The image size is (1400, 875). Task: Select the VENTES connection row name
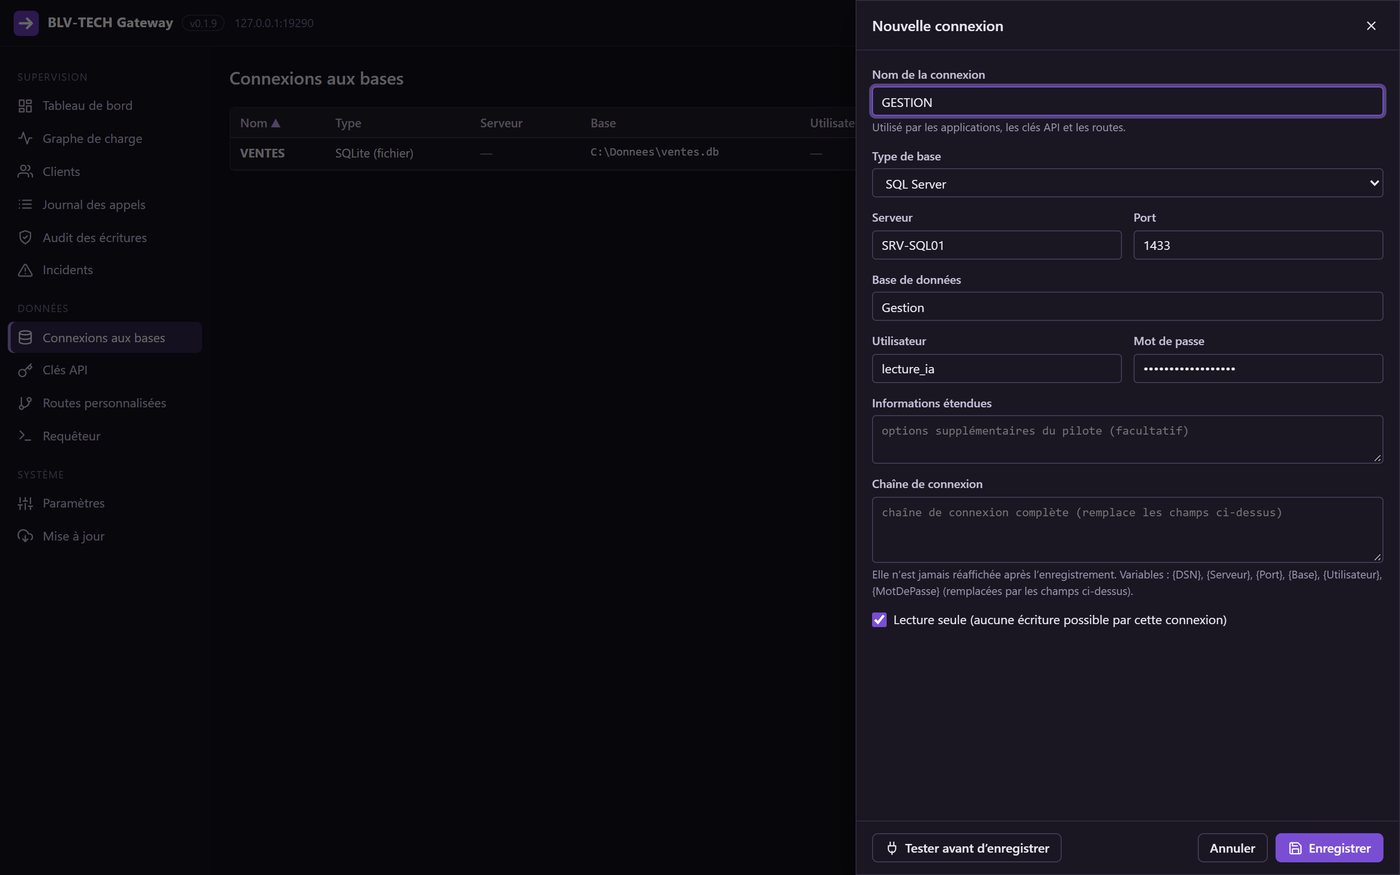coord(262,153)
